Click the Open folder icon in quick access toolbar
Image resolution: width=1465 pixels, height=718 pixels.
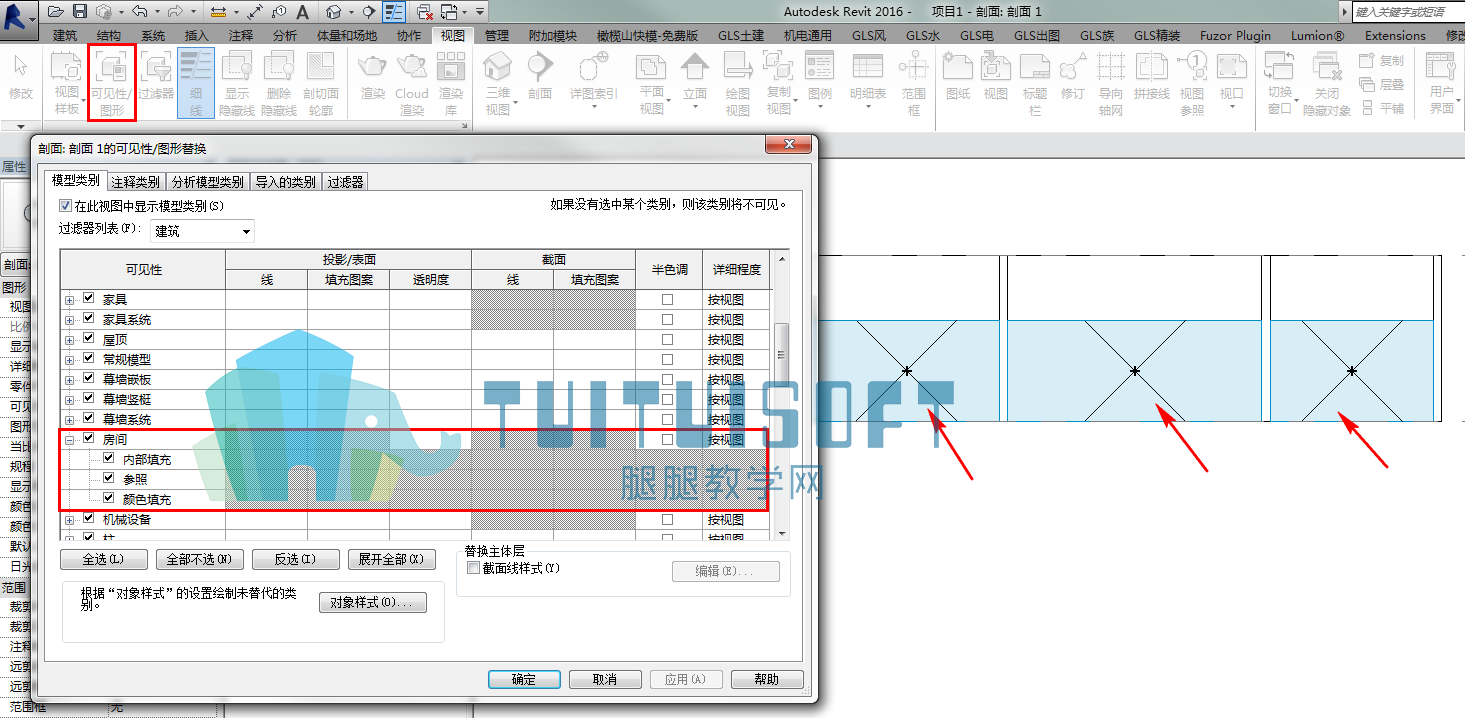56,12
